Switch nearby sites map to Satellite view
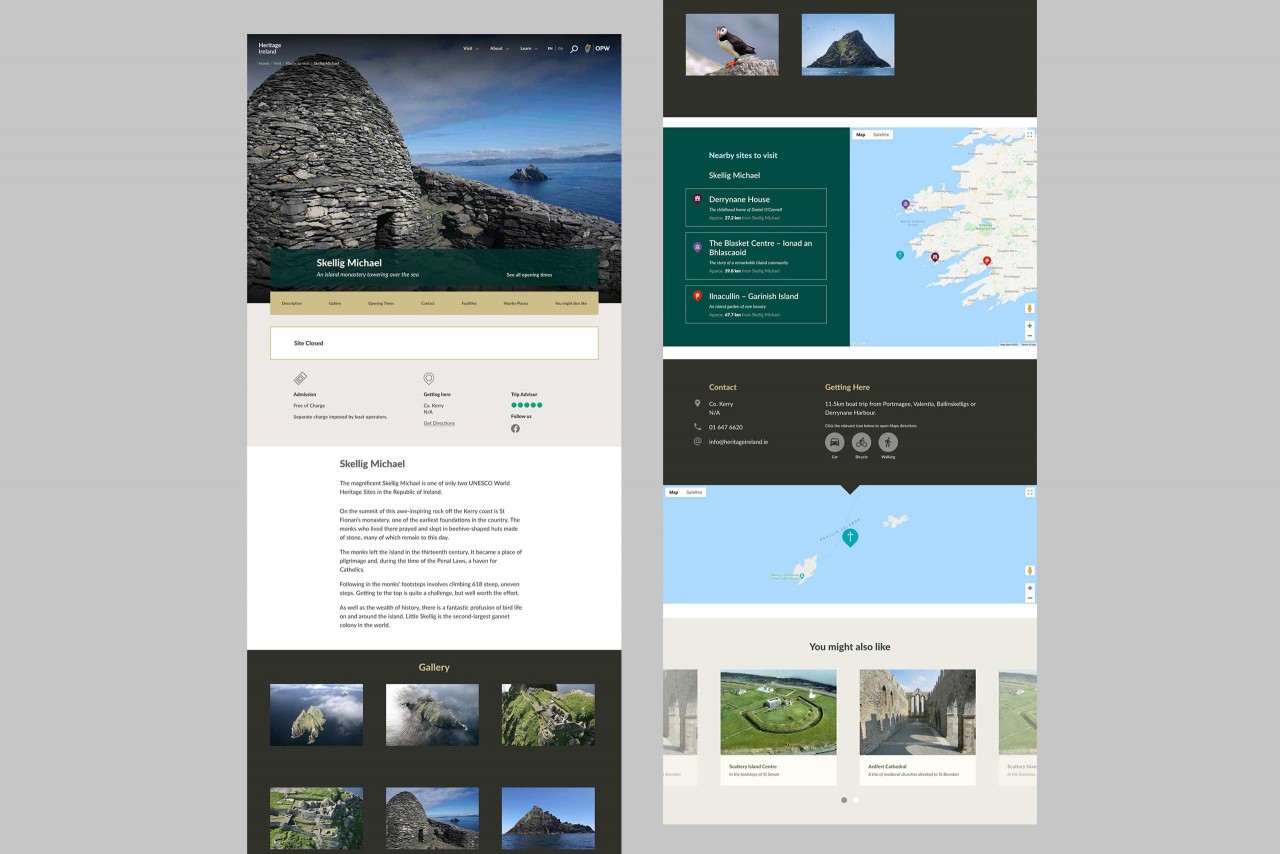 click(x=881, y=134)
